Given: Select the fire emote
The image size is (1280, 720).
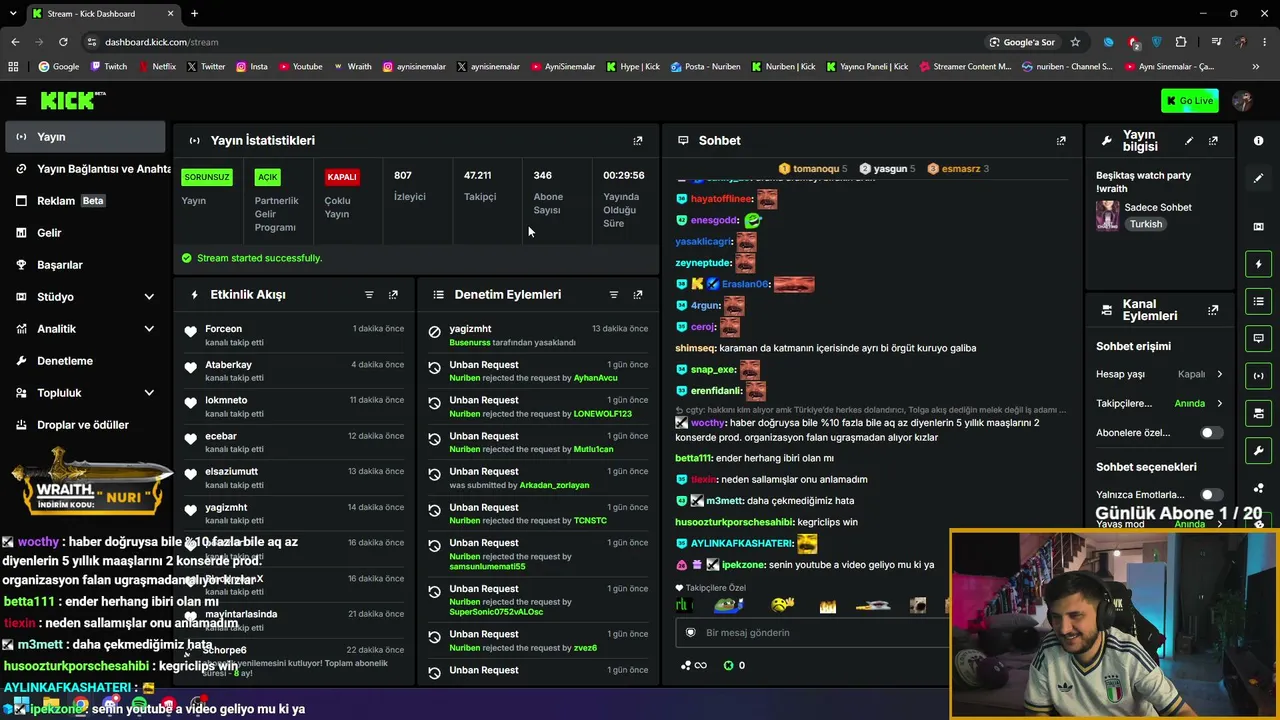Looking at the screenshot, I should tap(827, 606).
